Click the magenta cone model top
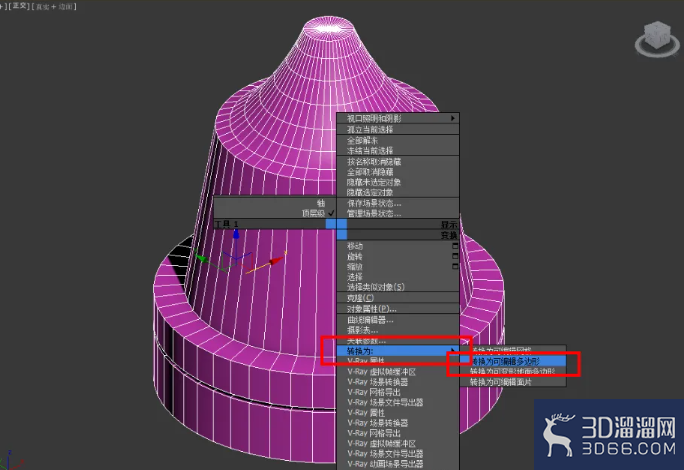Viewport: 684px width, 470px height. click(x=327, y=28)
